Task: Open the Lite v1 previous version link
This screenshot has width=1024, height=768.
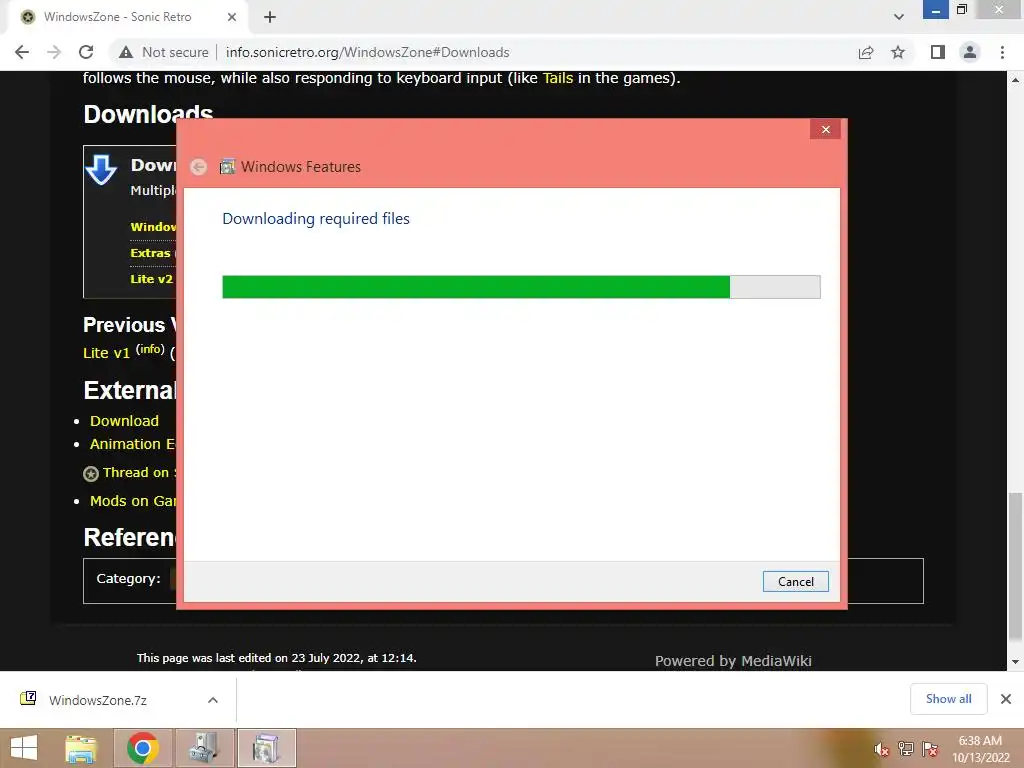Action: (106, 353)
